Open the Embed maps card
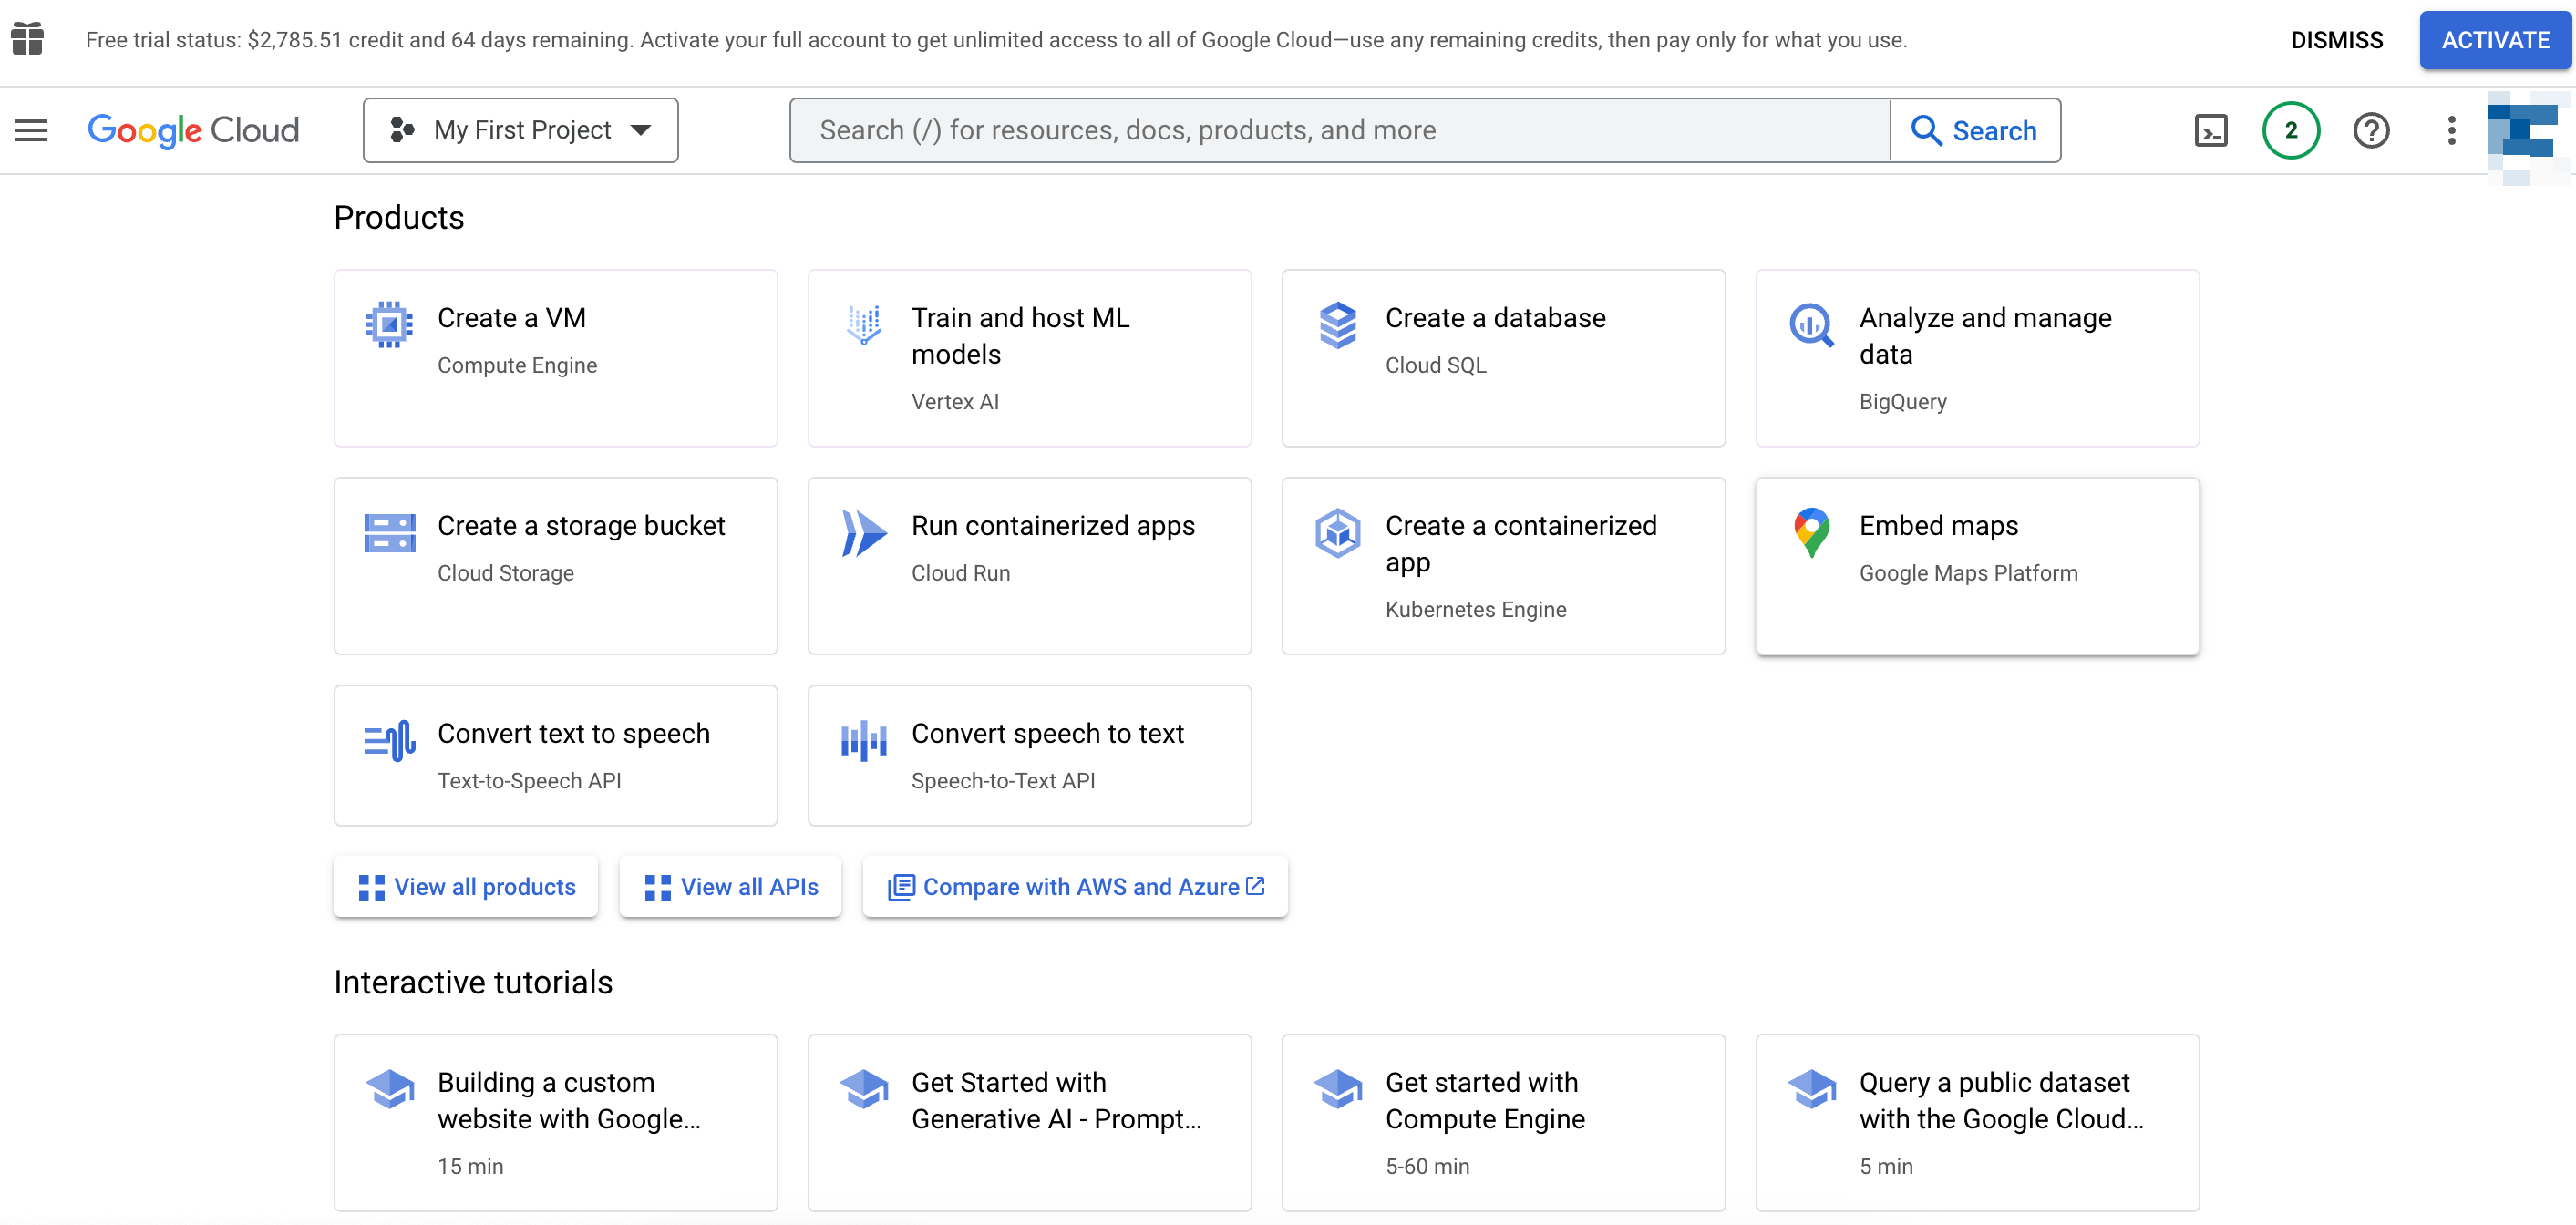The width and height of the screenshot is (2576, 1225). [x=1978, y=566]
